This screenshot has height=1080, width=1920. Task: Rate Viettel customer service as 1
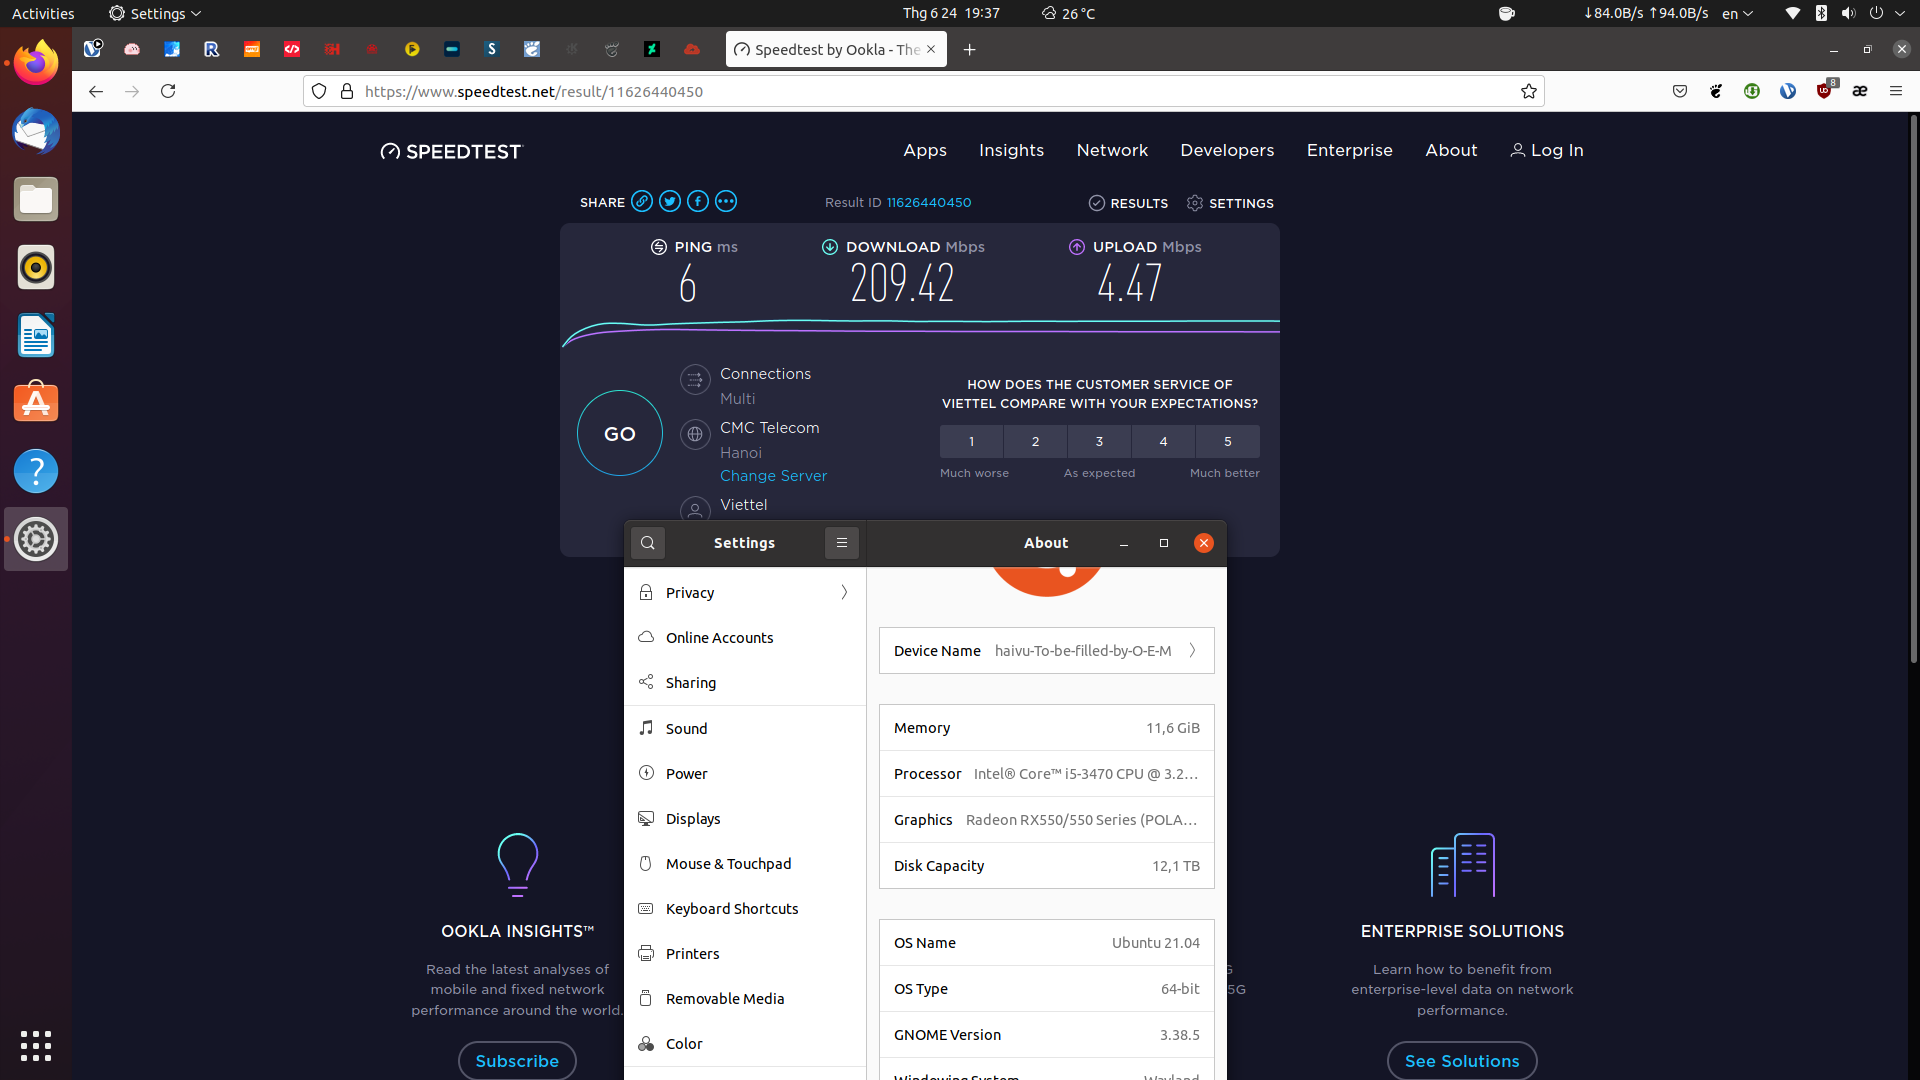click(971, 441)
